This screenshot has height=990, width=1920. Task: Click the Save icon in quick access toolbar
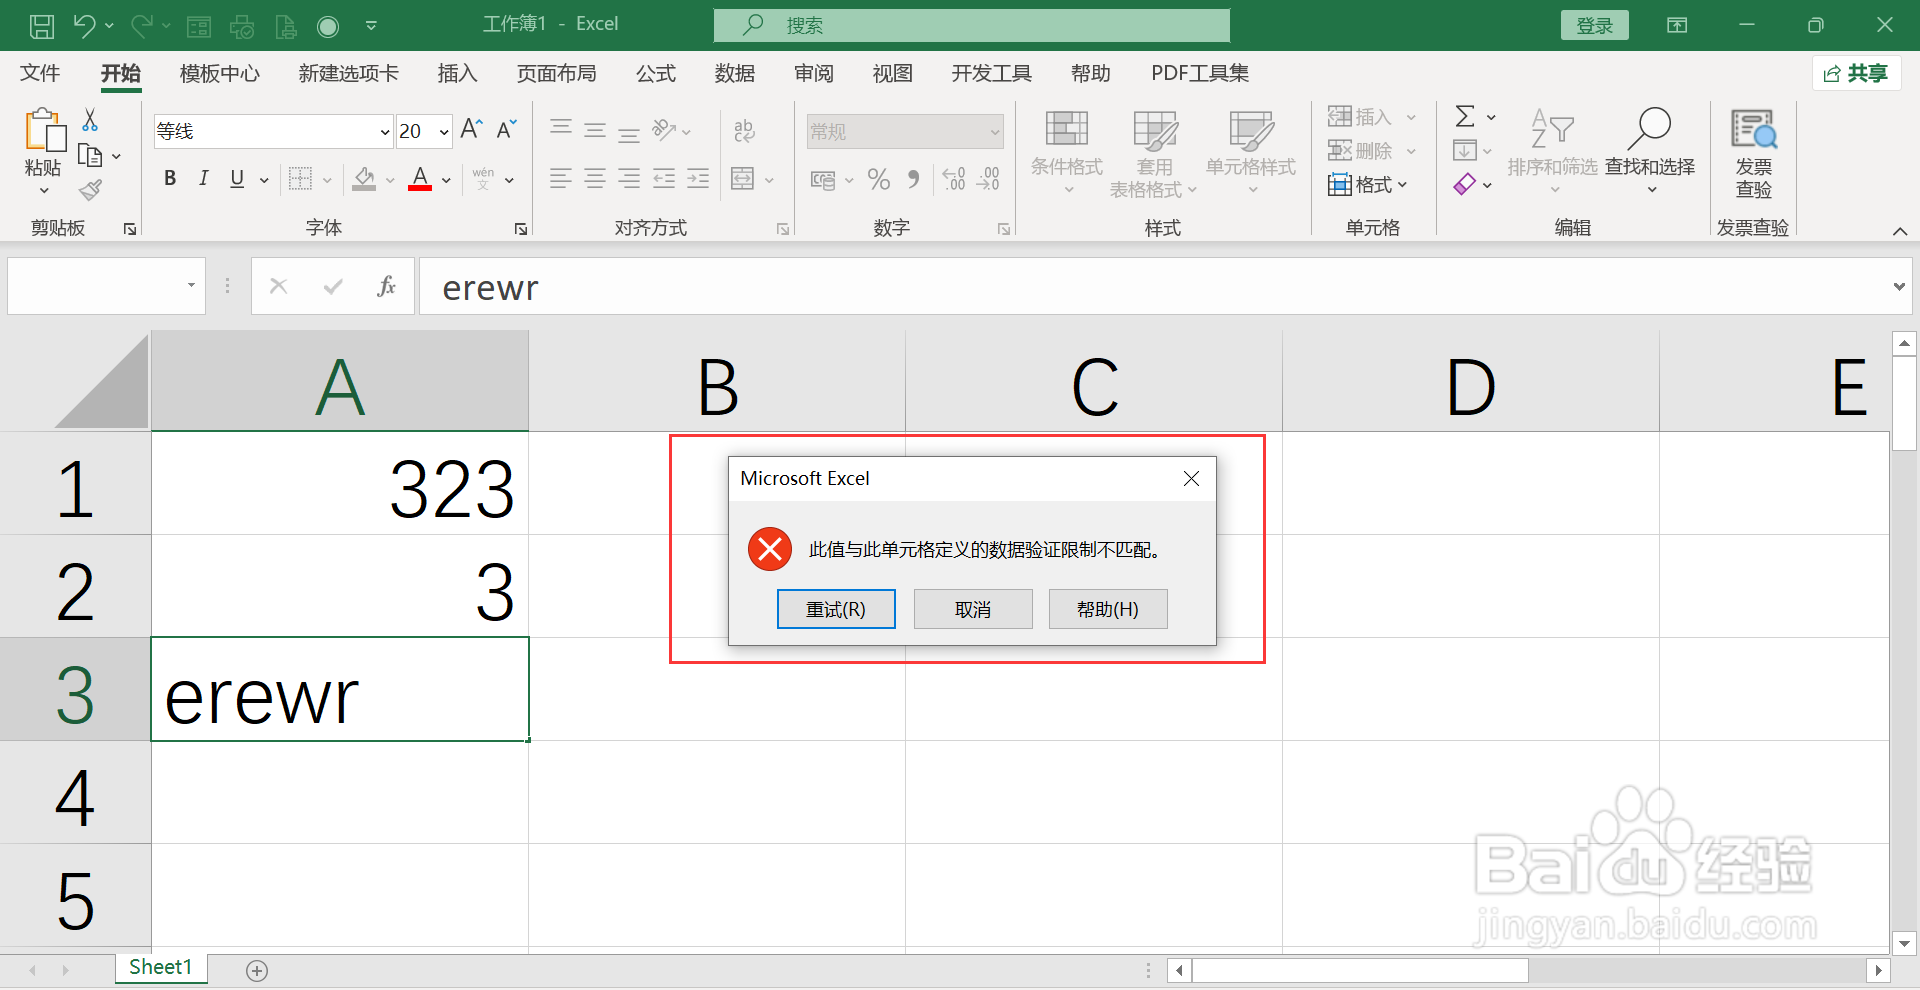pos(42,26)
